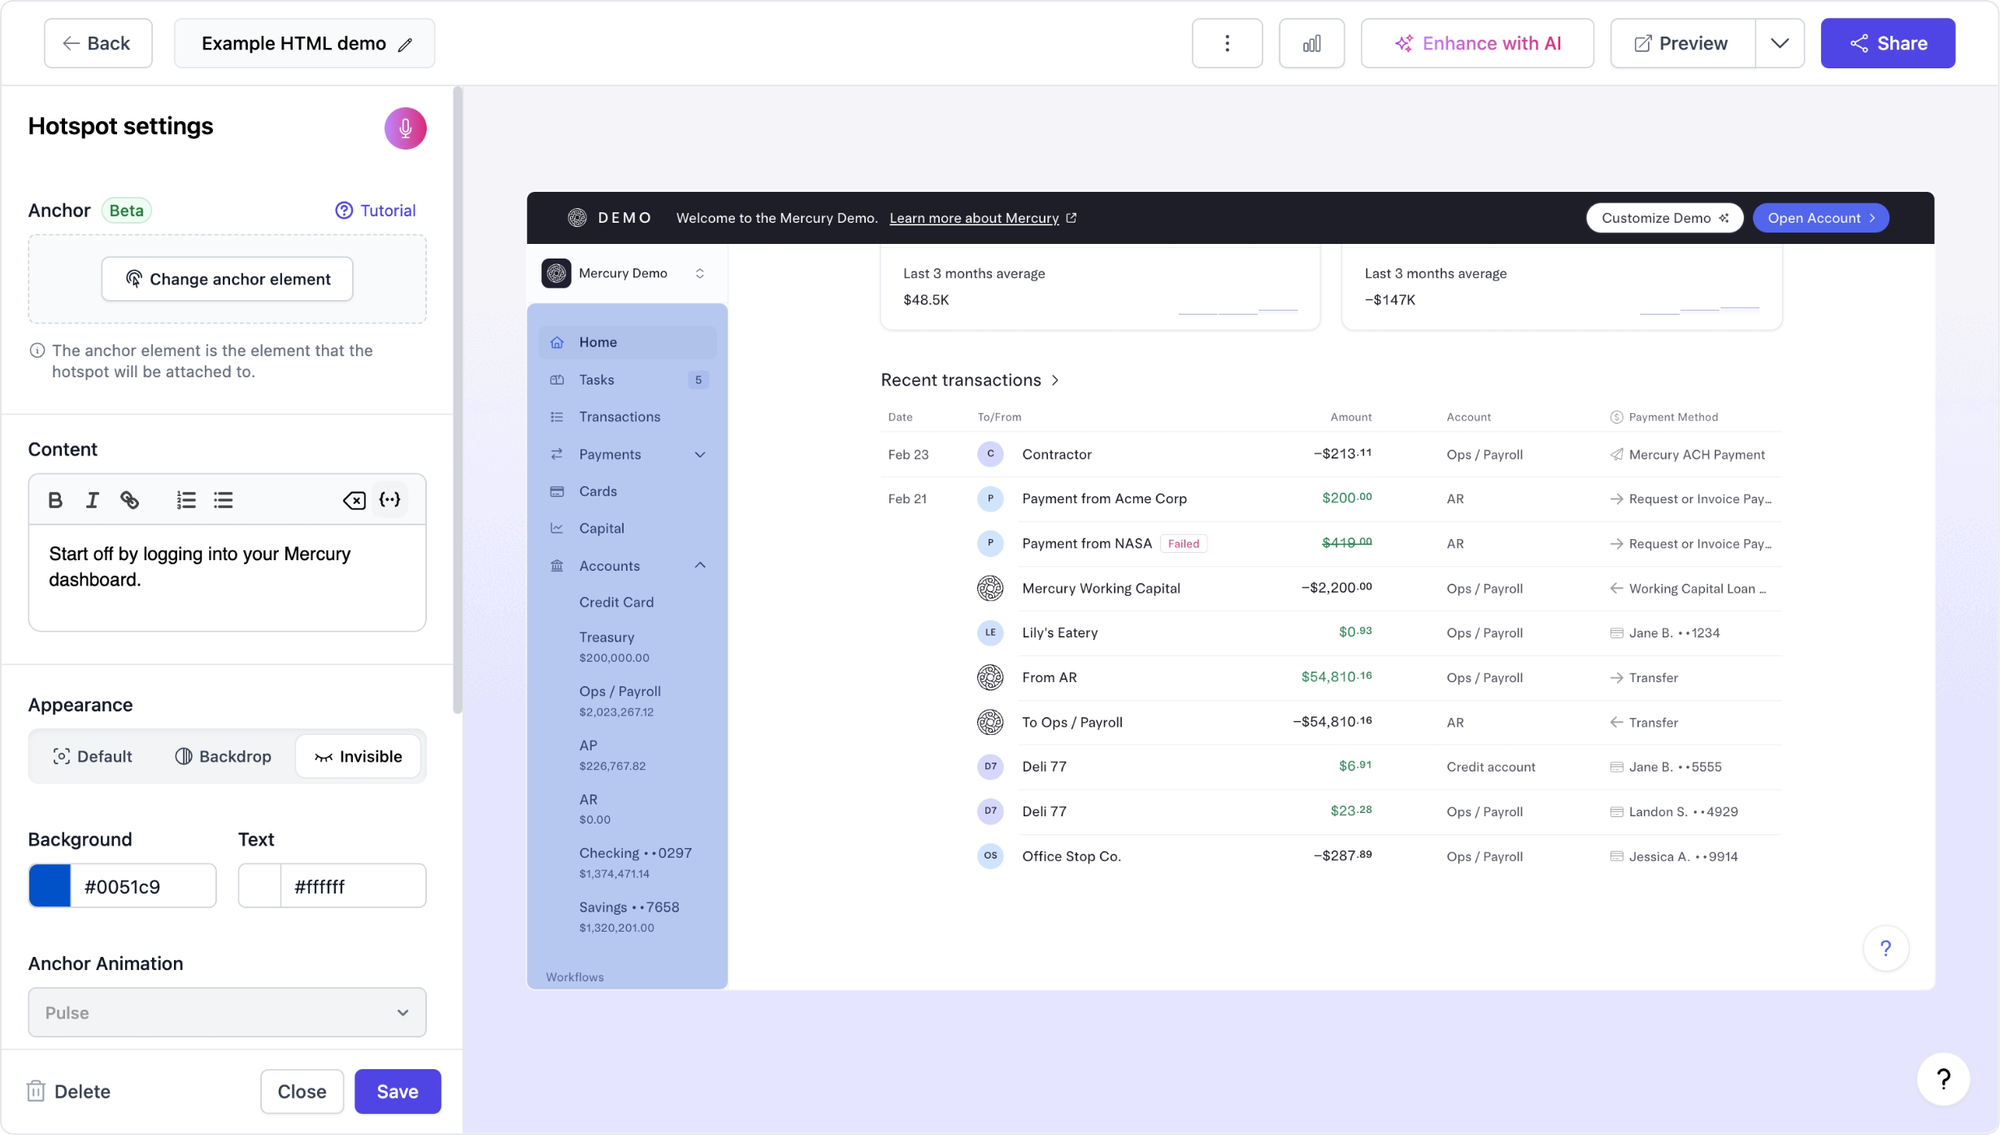Click the Payment Method column icon
The image size is (2000, 1135).
pos(1616,417)
